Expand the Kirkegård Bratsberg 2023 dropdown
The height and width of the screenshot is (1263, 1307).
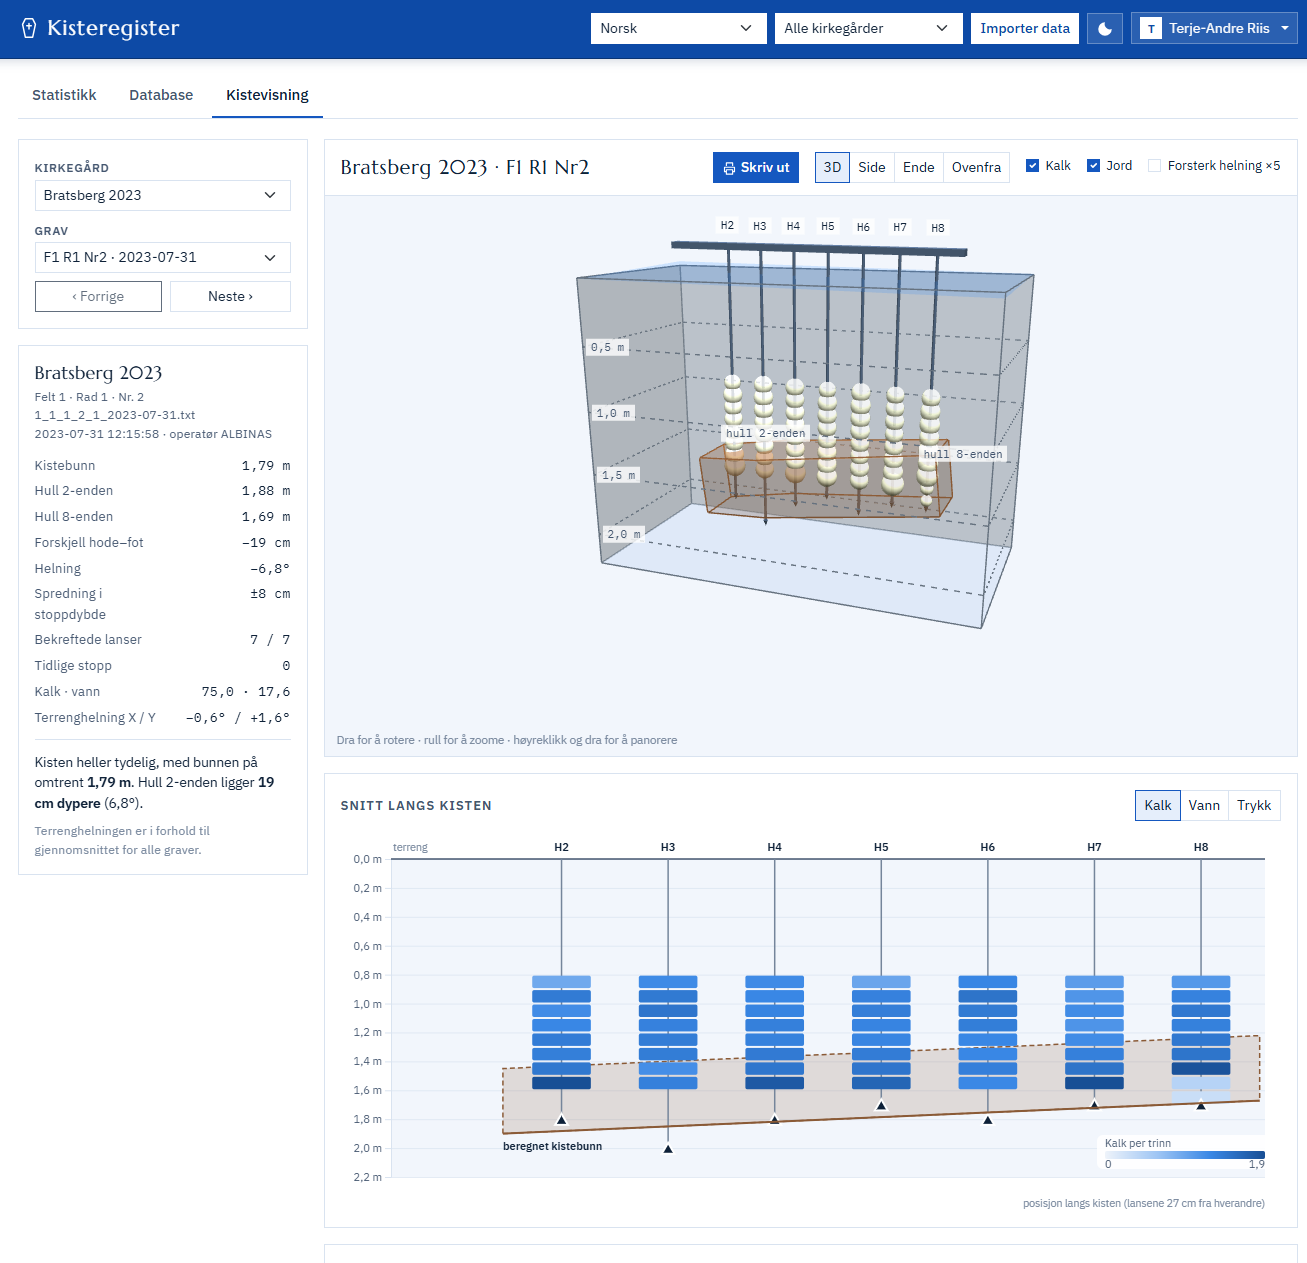163,195
